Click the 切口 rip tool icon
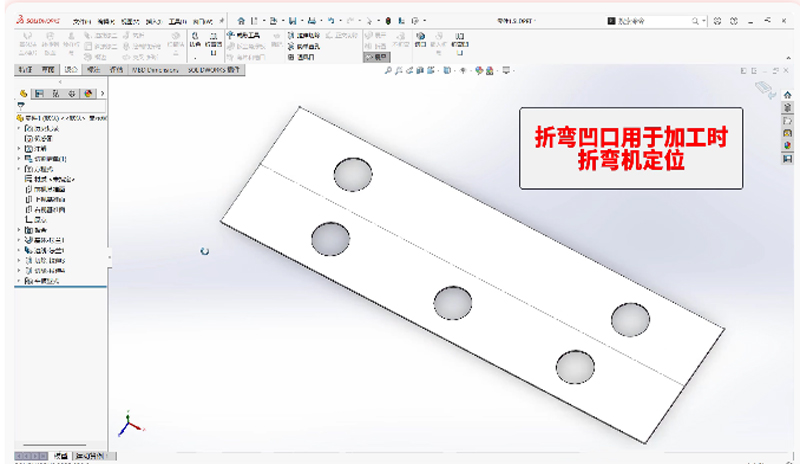800x464 pixels. point(420,39)
